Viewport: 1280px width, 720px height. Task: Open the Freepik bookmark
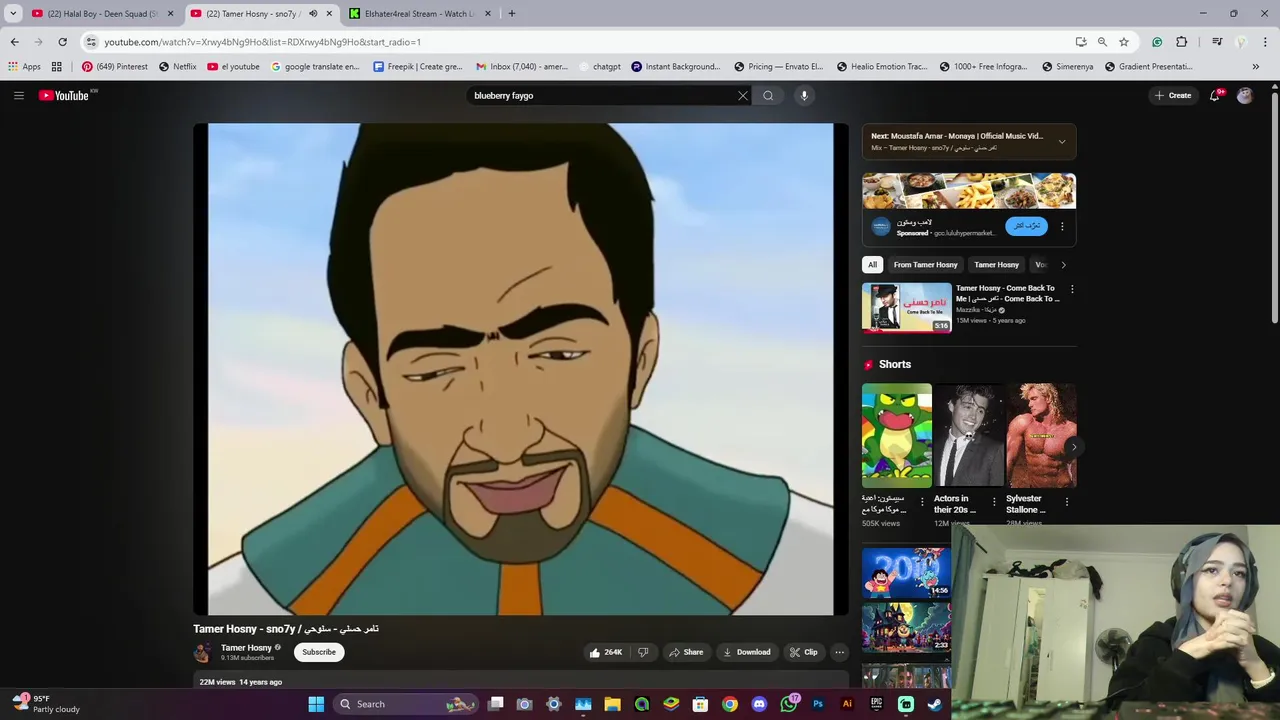pos(417,67)
